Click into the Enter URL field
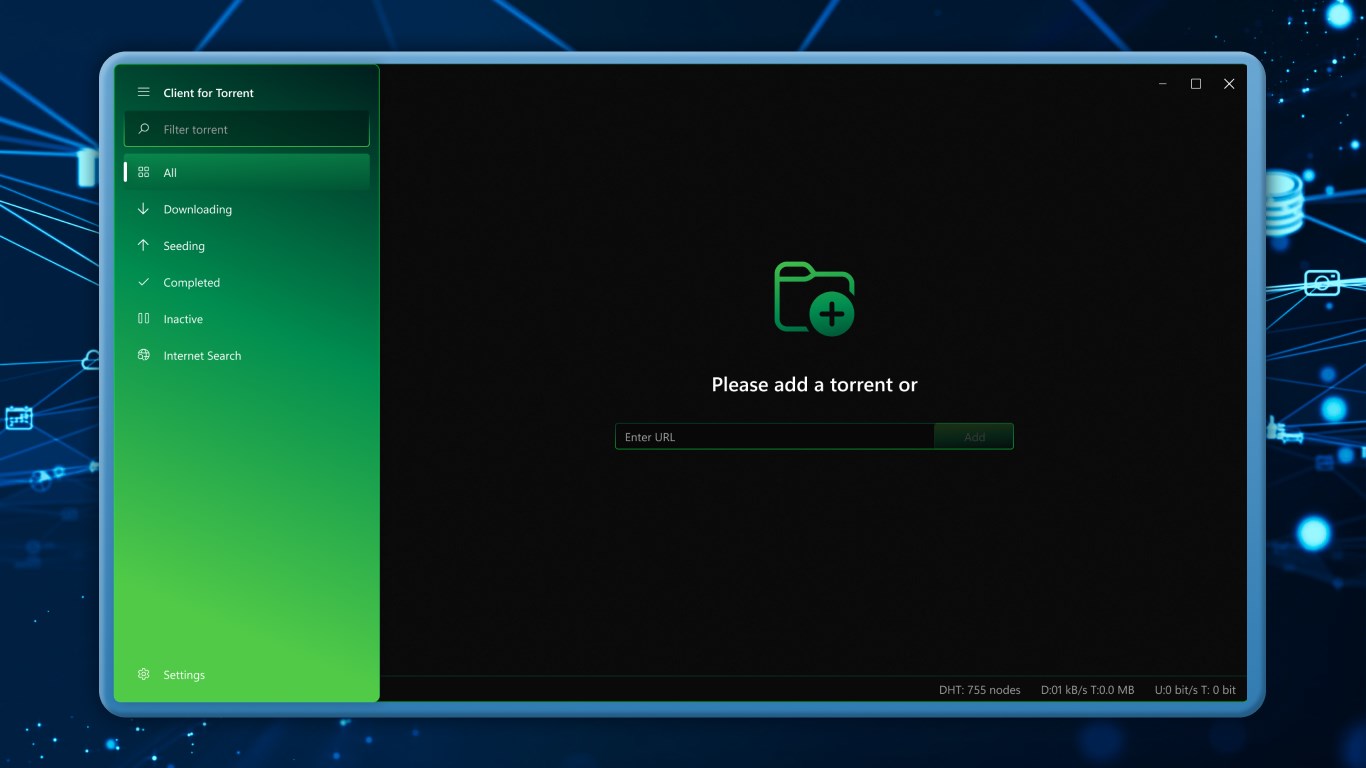The image size is (1366, 768). pos(775,436)
